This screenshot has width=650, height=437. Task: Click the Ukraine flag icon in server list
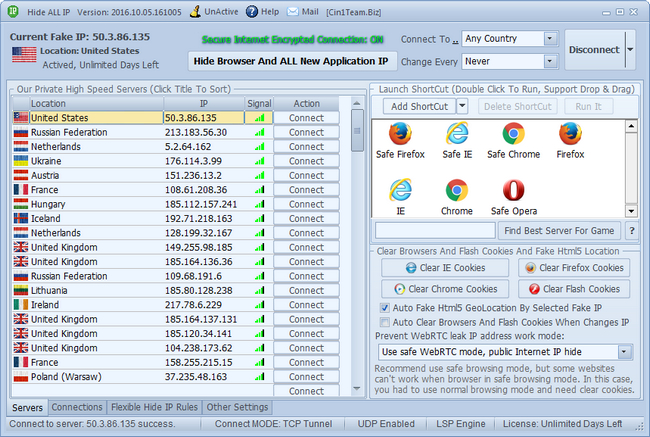(21, 161)
